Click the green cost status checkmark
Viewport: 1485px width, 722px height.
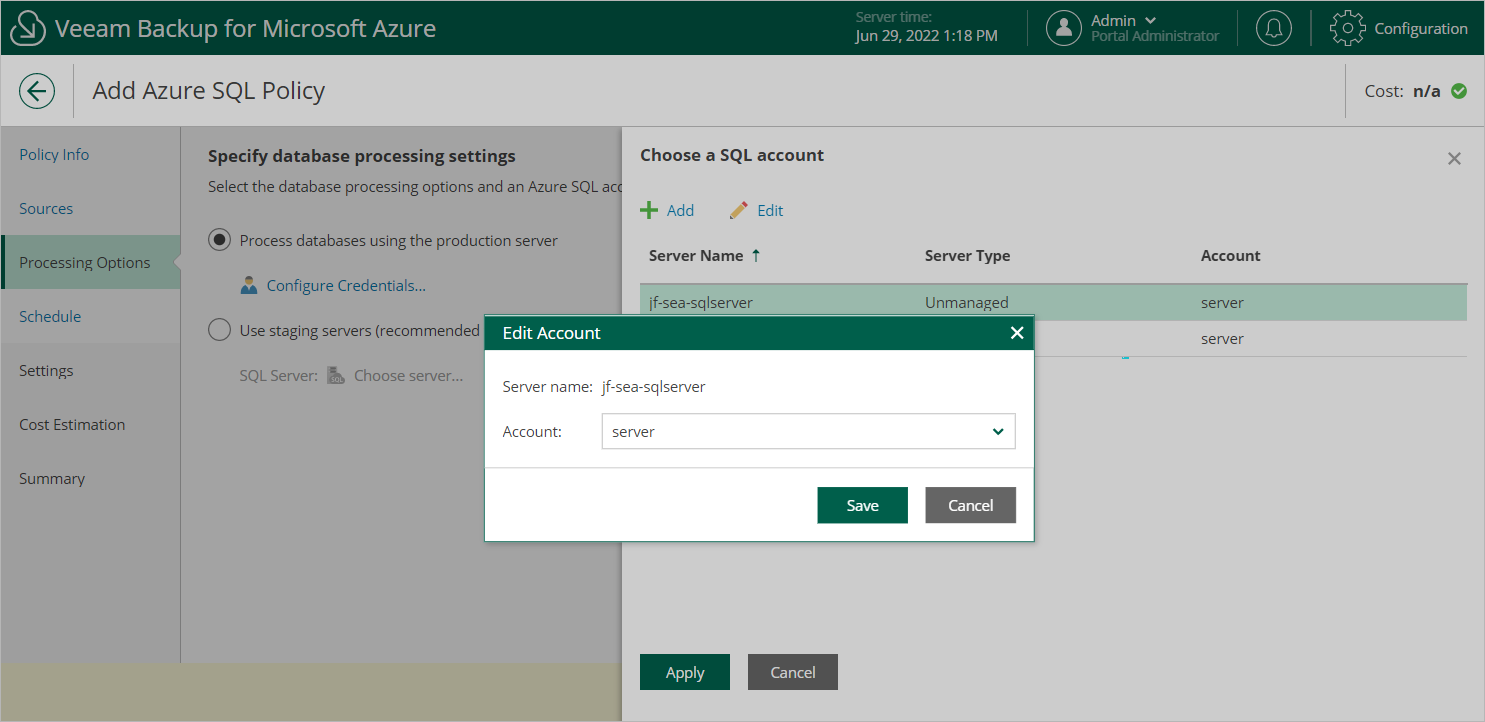point(1459,91)
